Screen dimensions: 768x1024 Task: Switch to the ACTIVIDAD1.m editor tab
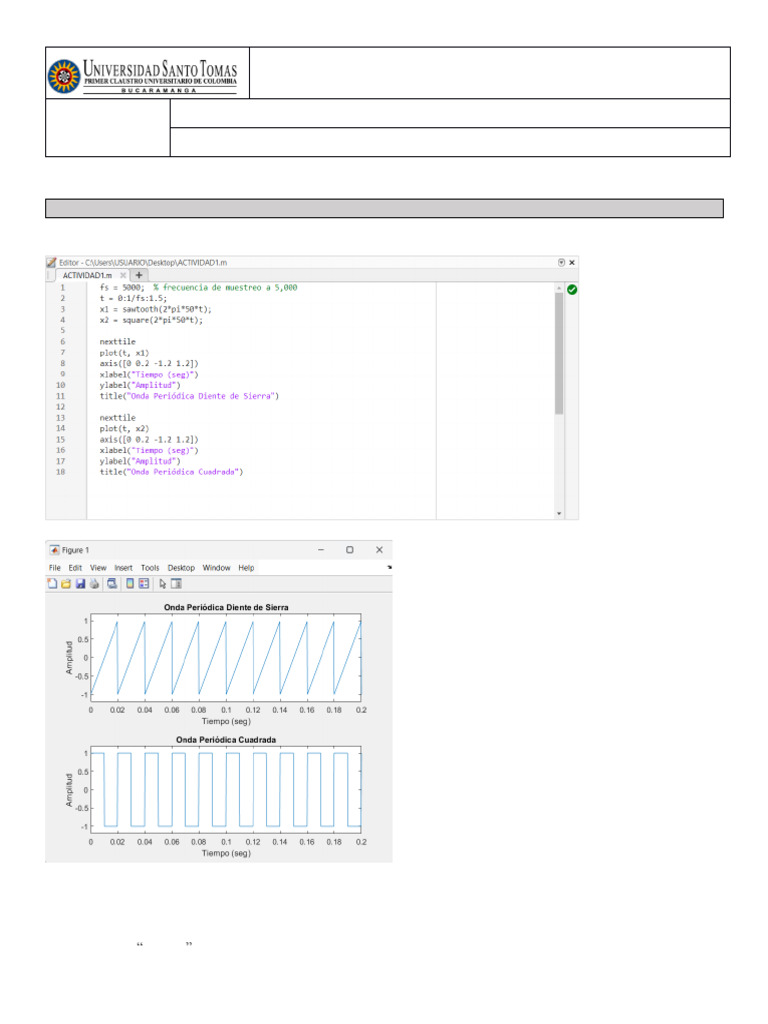tap(85, 274)
